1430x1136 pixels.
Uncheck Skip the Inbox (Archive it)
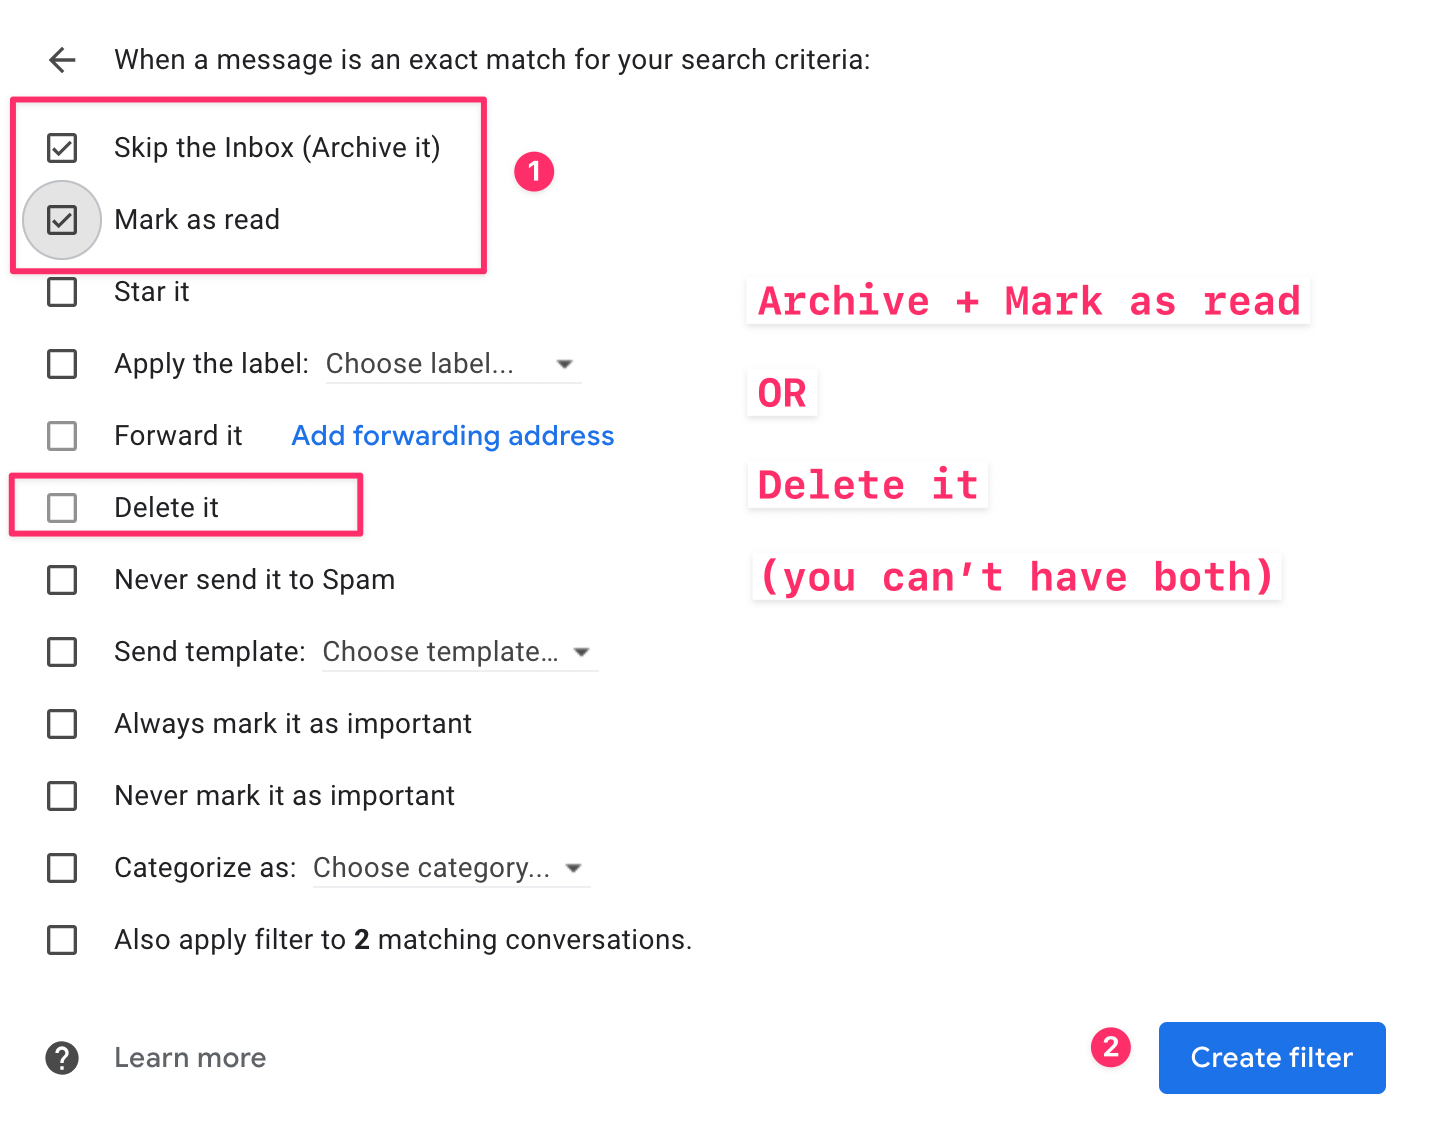[x=62, y=148]
